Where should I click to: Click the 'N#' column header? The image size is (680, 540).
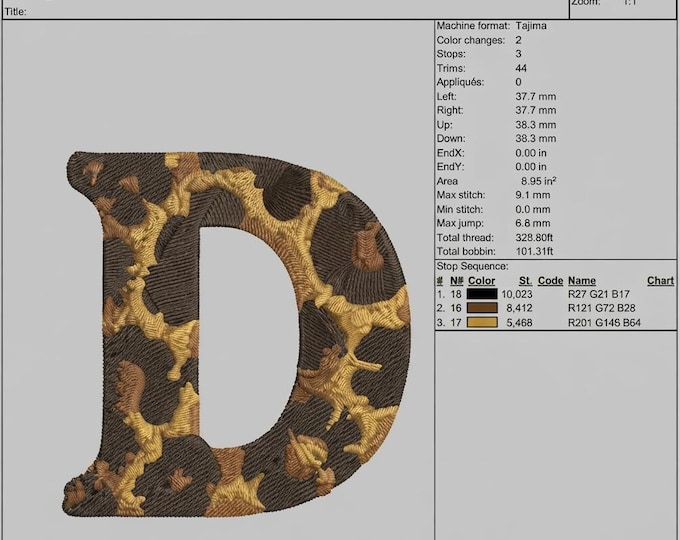pos(456,281)
